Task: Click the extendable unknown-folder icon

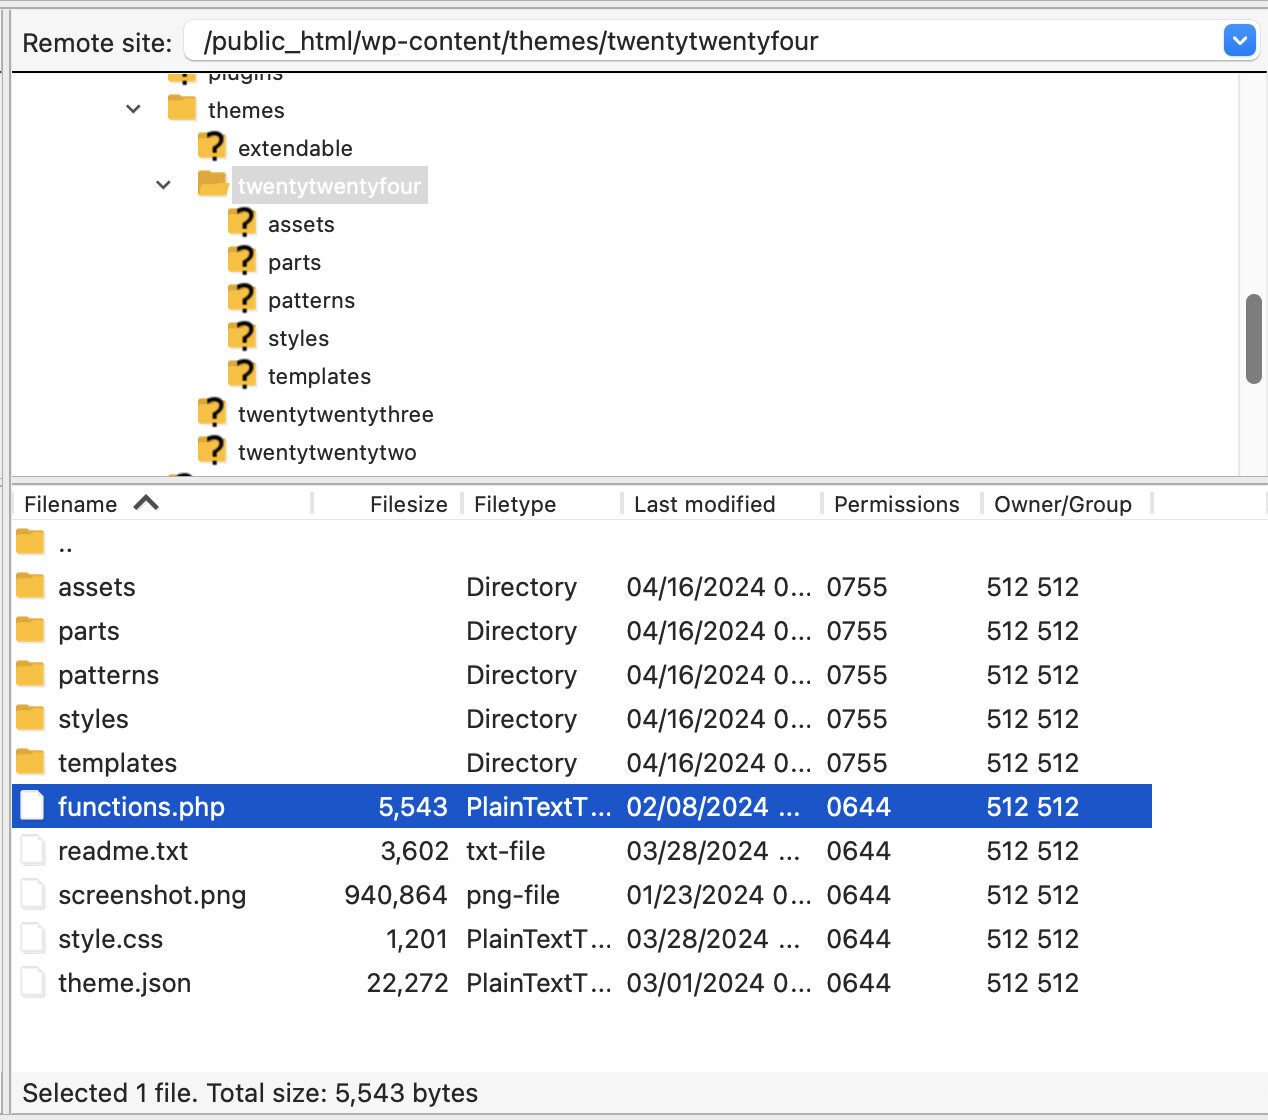Action: pos(212,146)
